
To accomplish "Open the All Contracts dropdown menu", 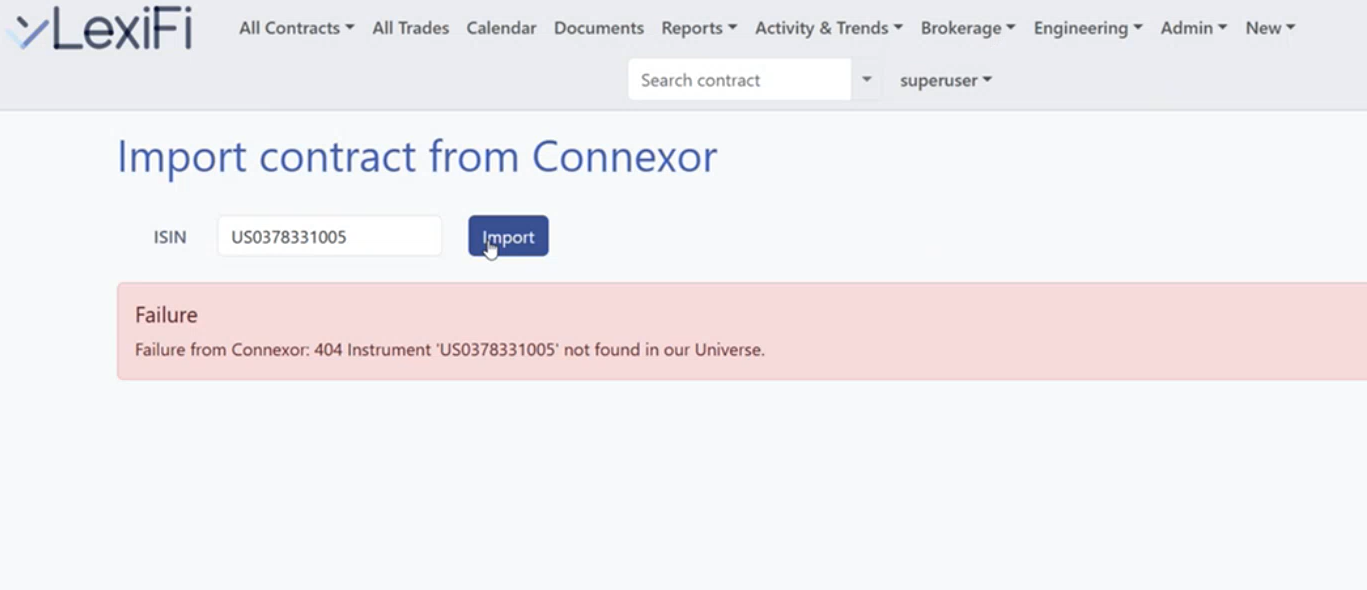I will (296, 28).
